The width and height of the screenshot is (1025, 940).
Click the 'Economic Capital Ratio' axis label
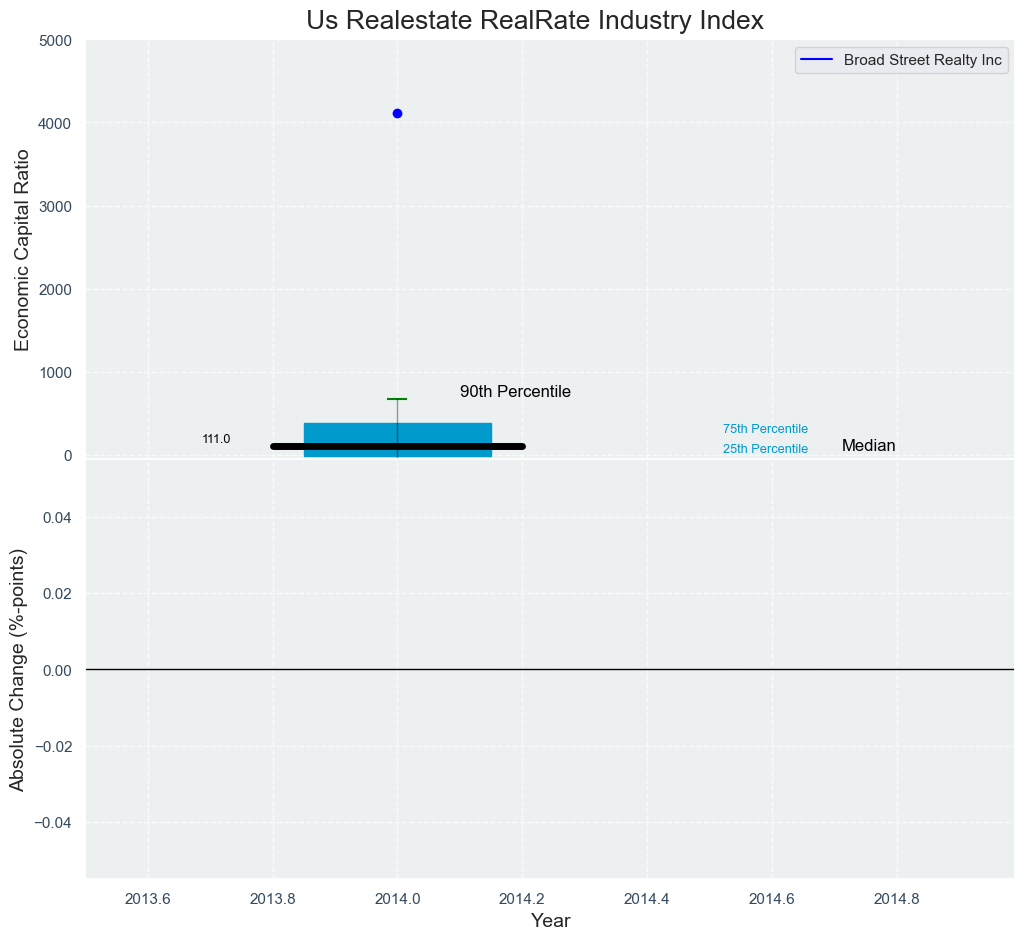[21, 250]
